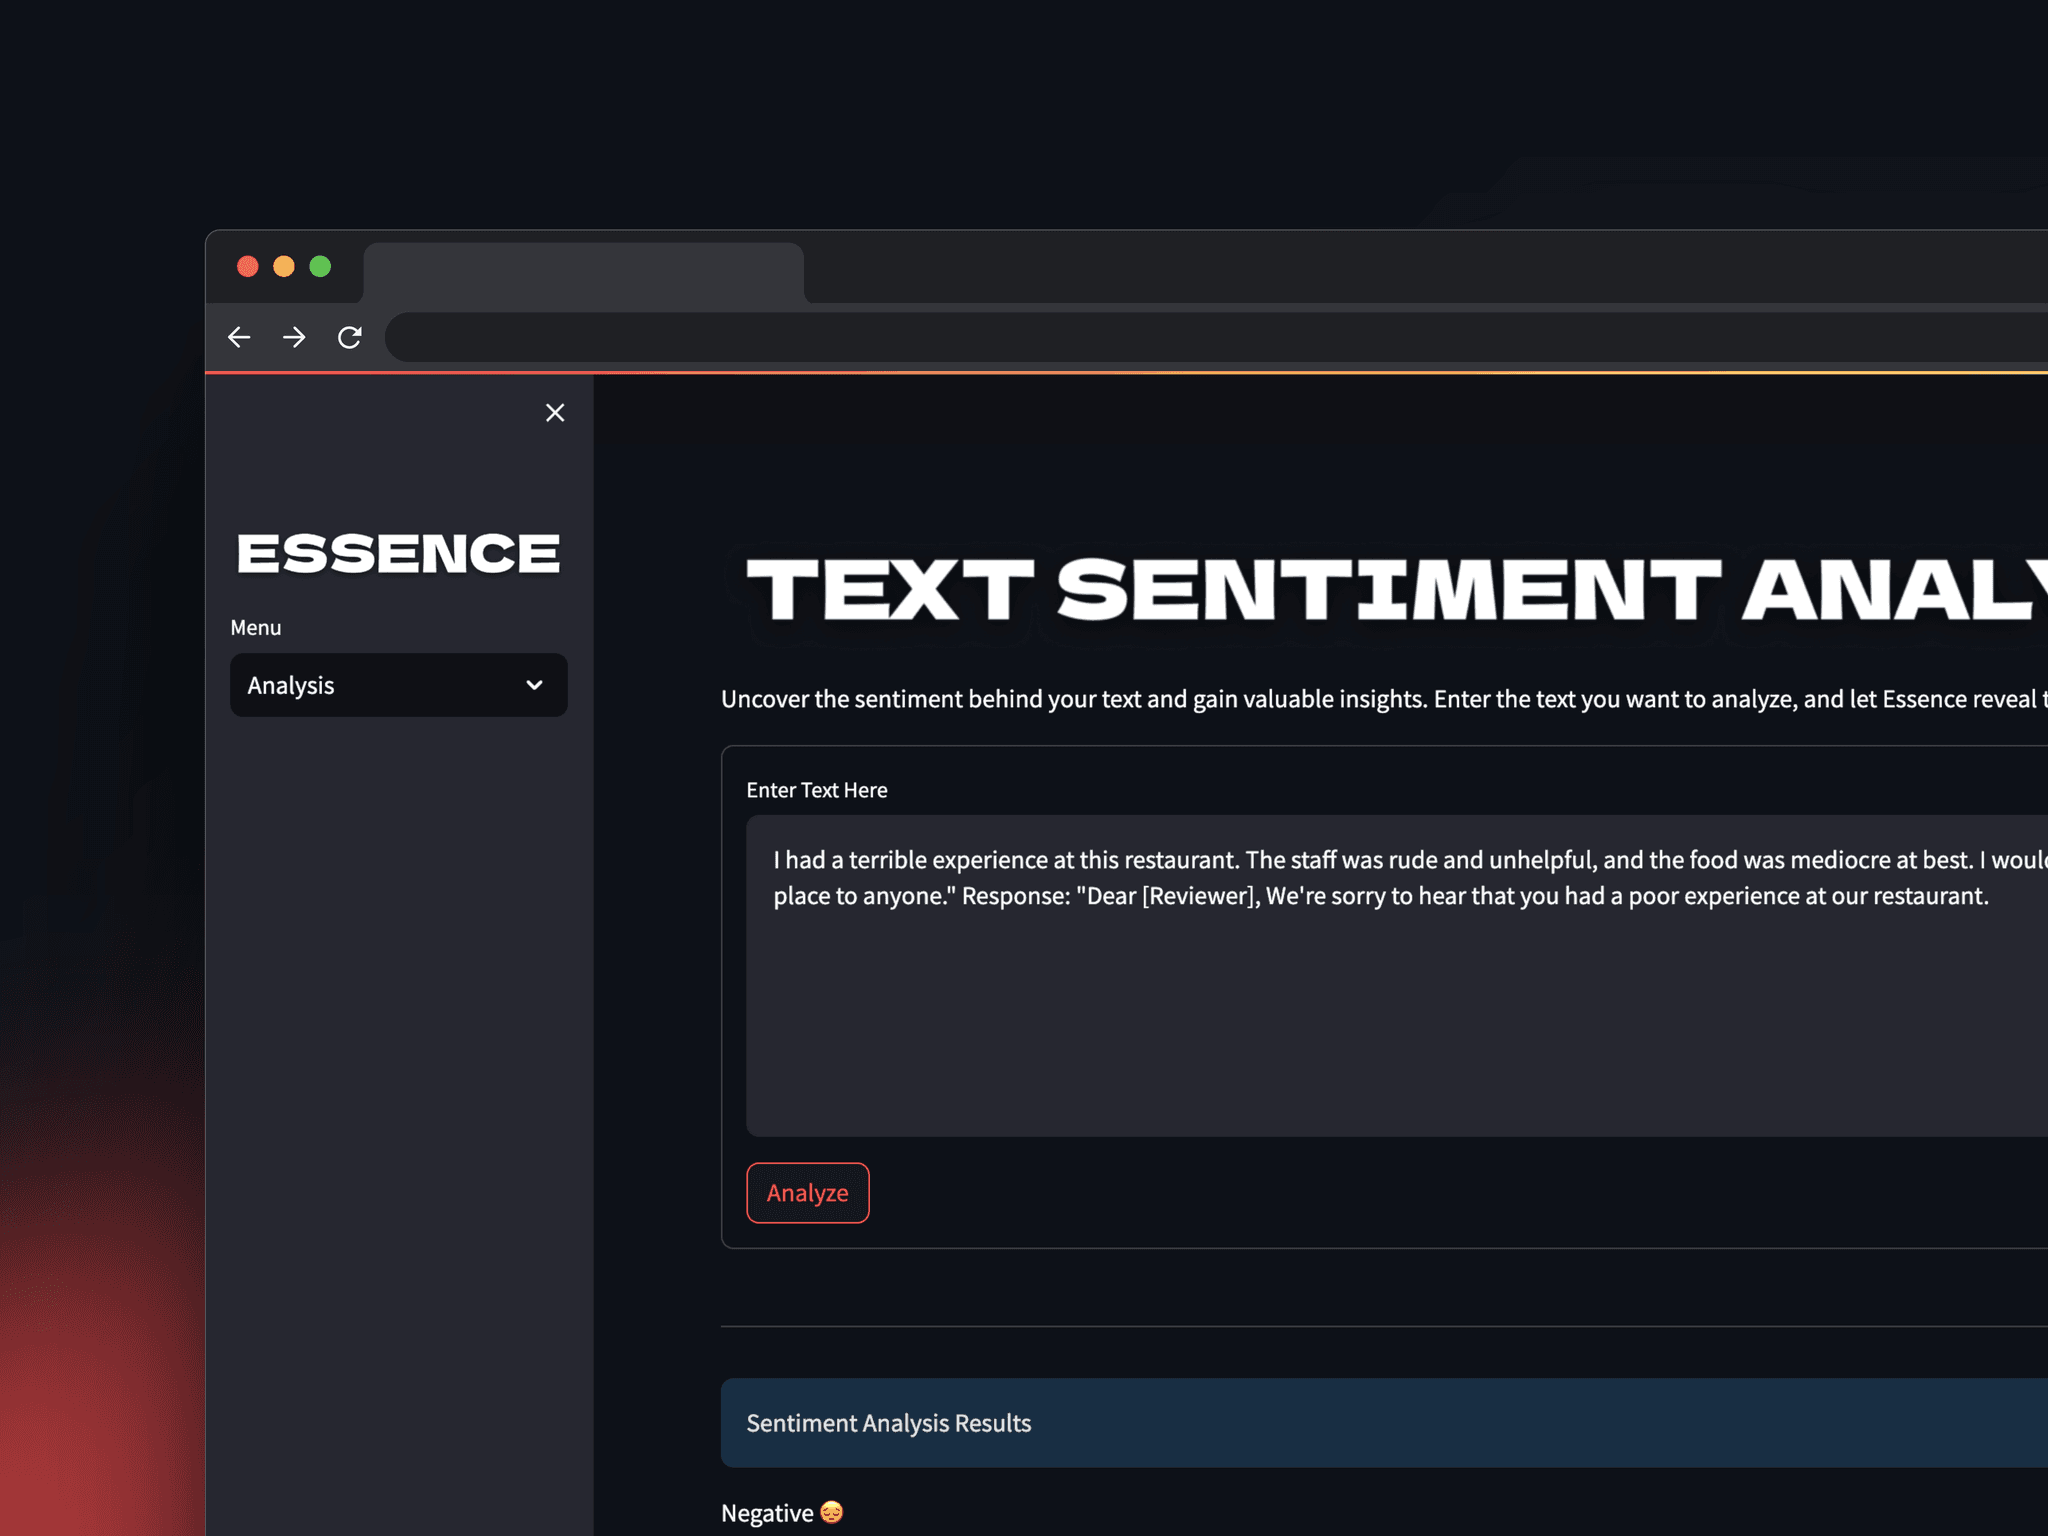The height and width of the screenshot is (1536, 2048).
Task: Select the open browser tab
Action: point(584,272)
